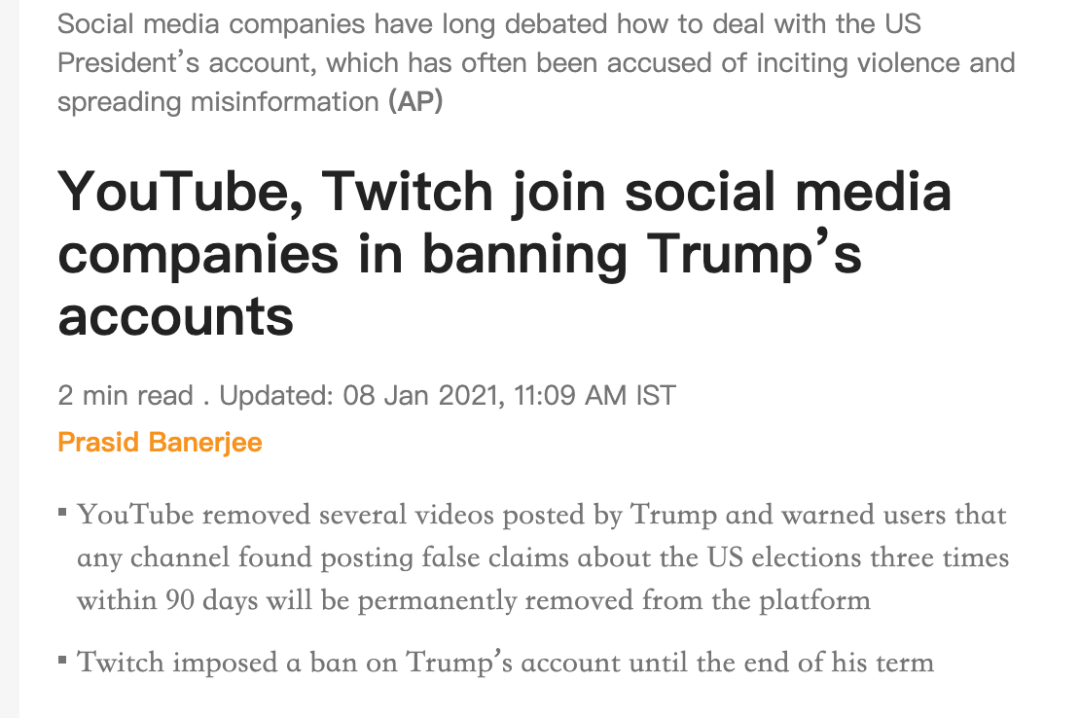
Task: Click the word 'Twitch' in the headline
Action: tap(407, 192)
